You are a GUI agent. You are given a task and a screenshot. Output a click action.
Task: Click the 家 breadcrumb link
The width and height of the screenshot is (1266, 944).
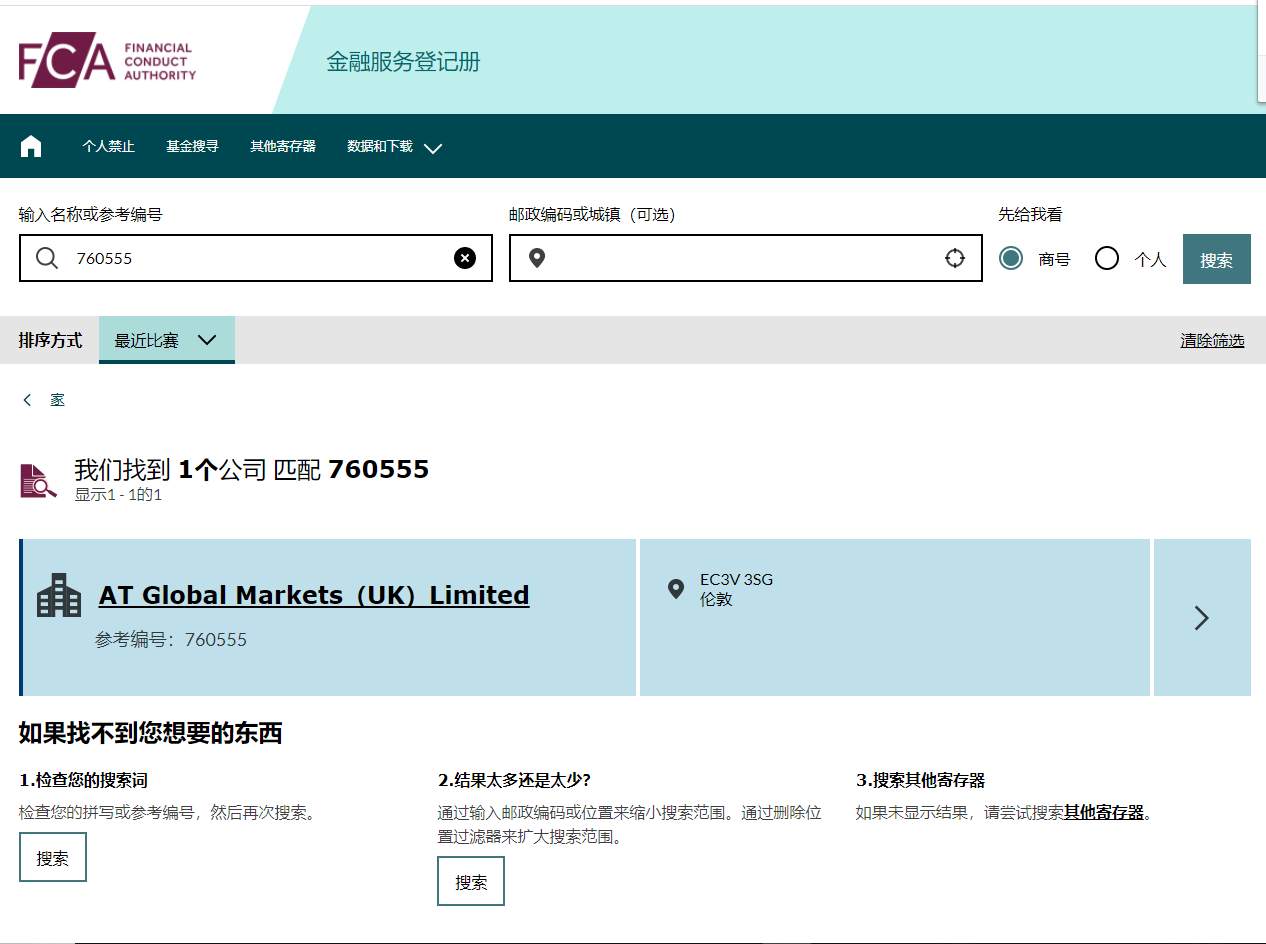coord(58,400)
